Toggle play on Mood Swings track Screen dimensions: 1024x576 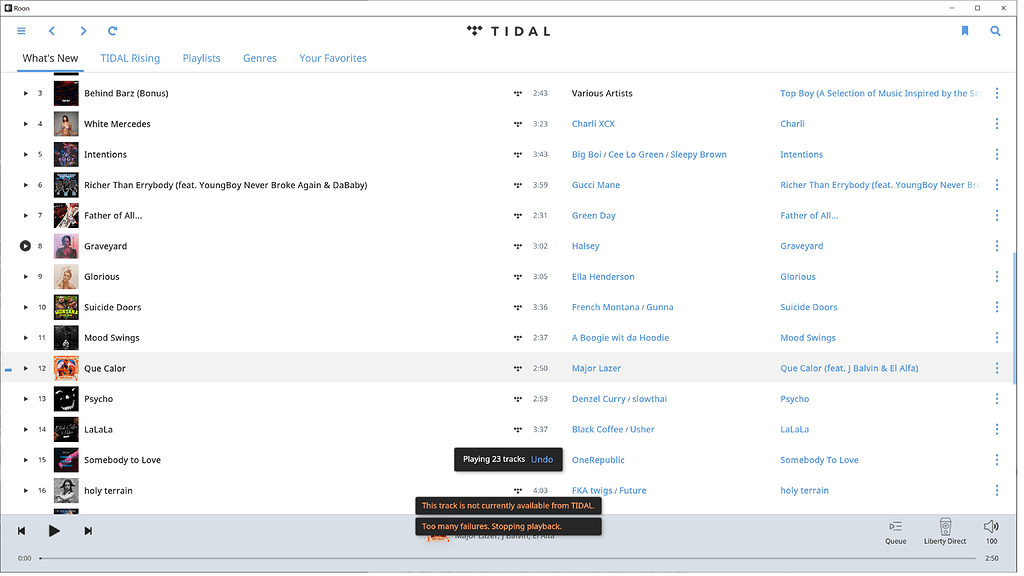(25, 337)
